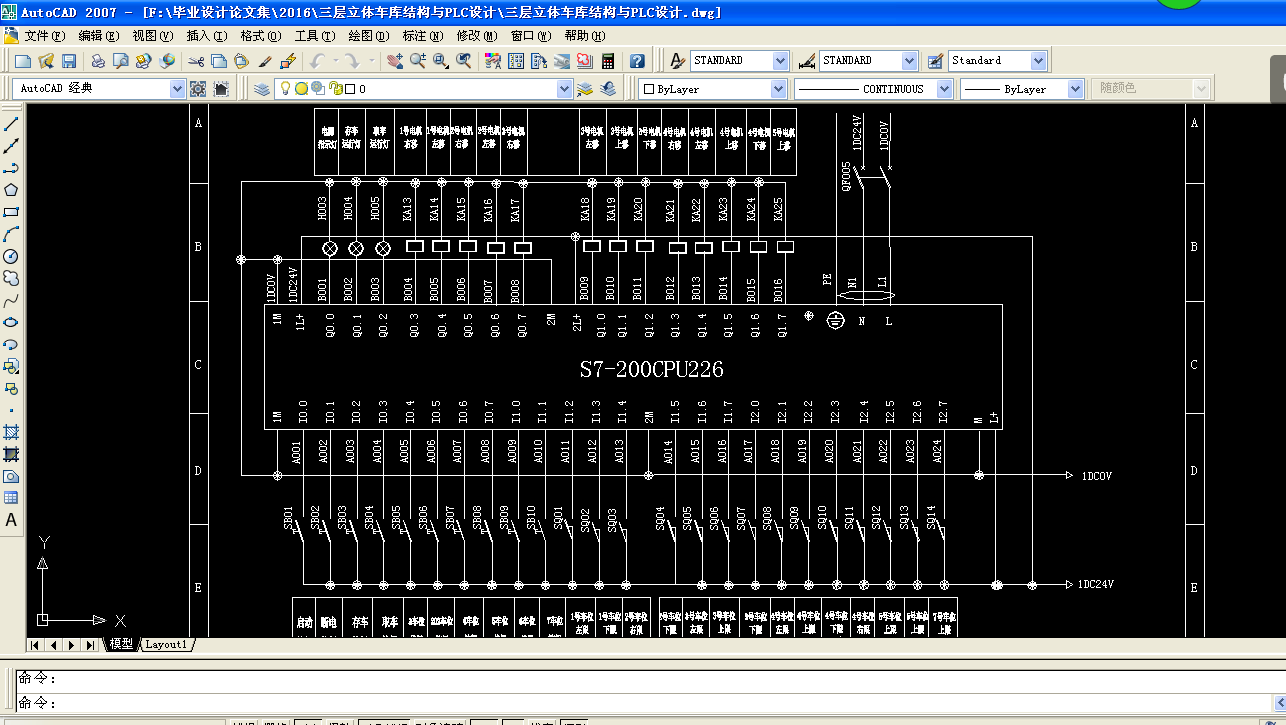Click the New drawing icon
Image resolution: width=1286 pixels, height=725 pixels.
coord(23,61)
